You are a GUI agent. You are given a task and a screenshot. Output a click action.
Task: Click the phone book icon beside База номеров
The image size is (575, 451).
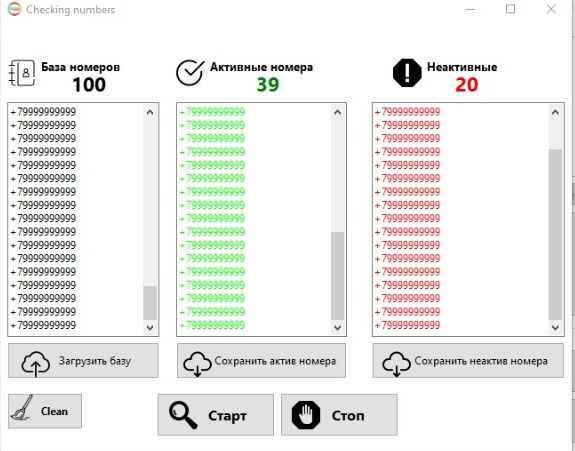point(22,73)
